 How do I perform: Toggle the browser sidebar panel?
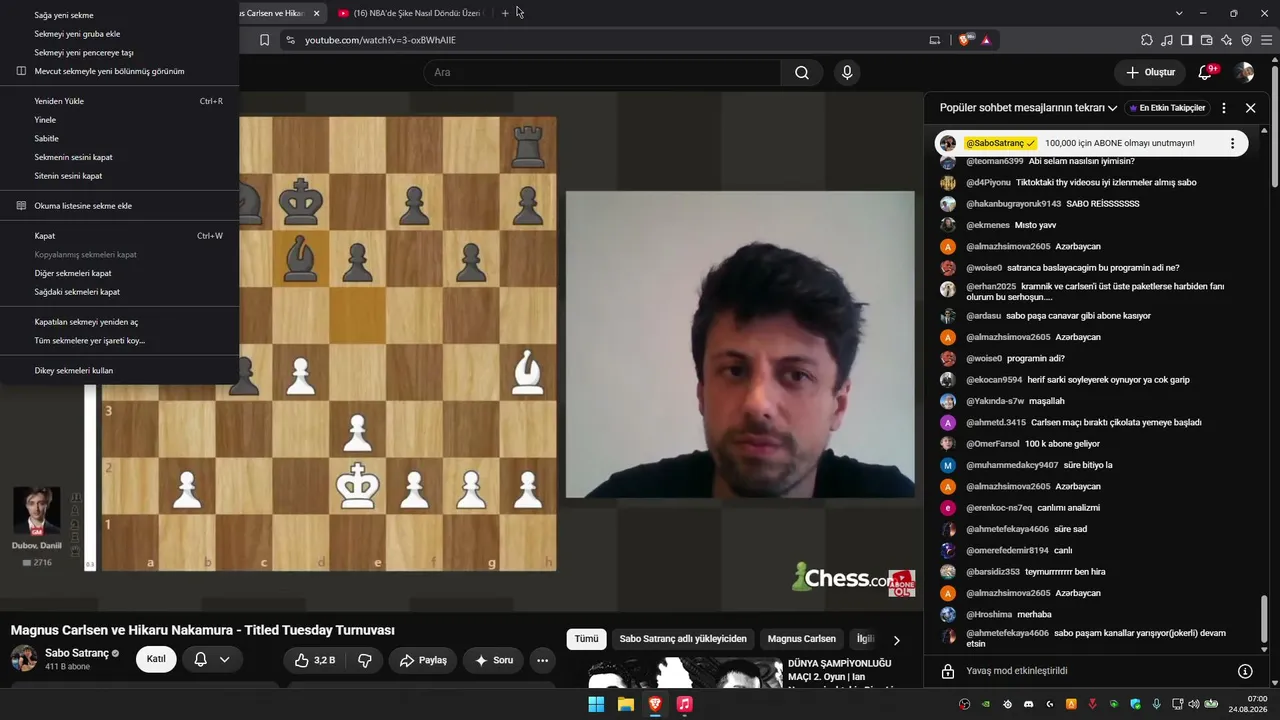point(1186,40)
